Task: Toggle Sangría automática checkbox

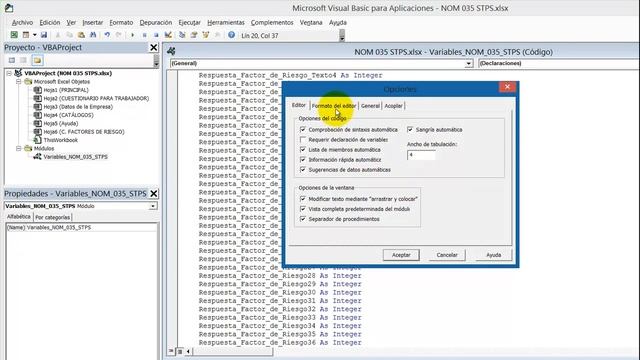Action: point(410,129)
